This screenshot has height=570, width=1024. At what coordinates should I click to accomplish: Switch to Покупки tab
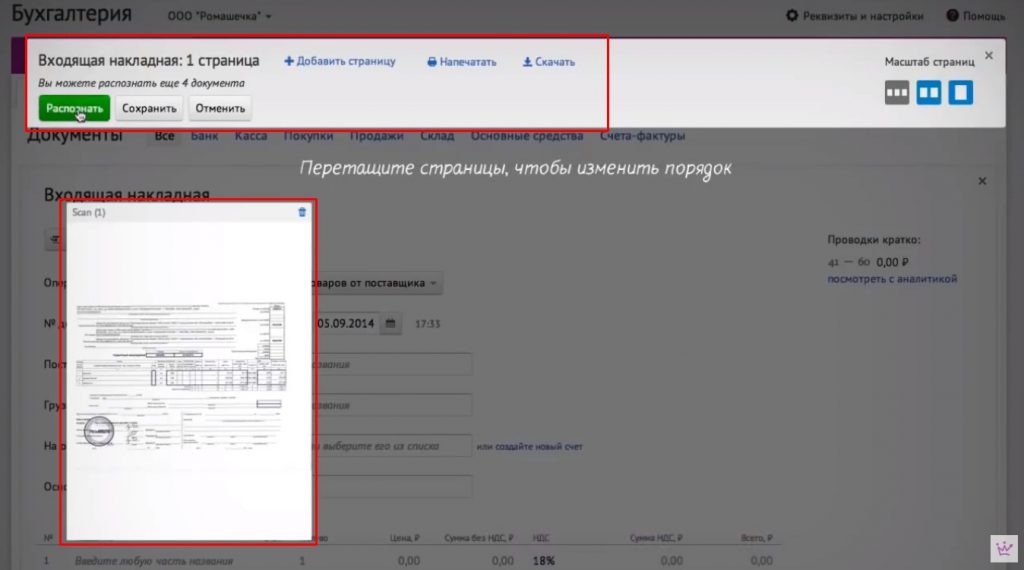[x=308, y=136]
